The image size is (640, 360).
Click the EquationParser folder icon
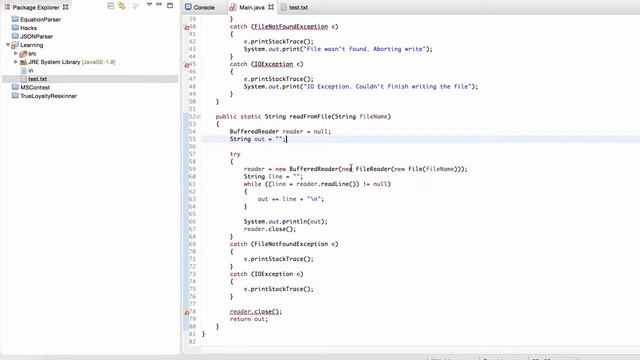click(x=15, y=19)
